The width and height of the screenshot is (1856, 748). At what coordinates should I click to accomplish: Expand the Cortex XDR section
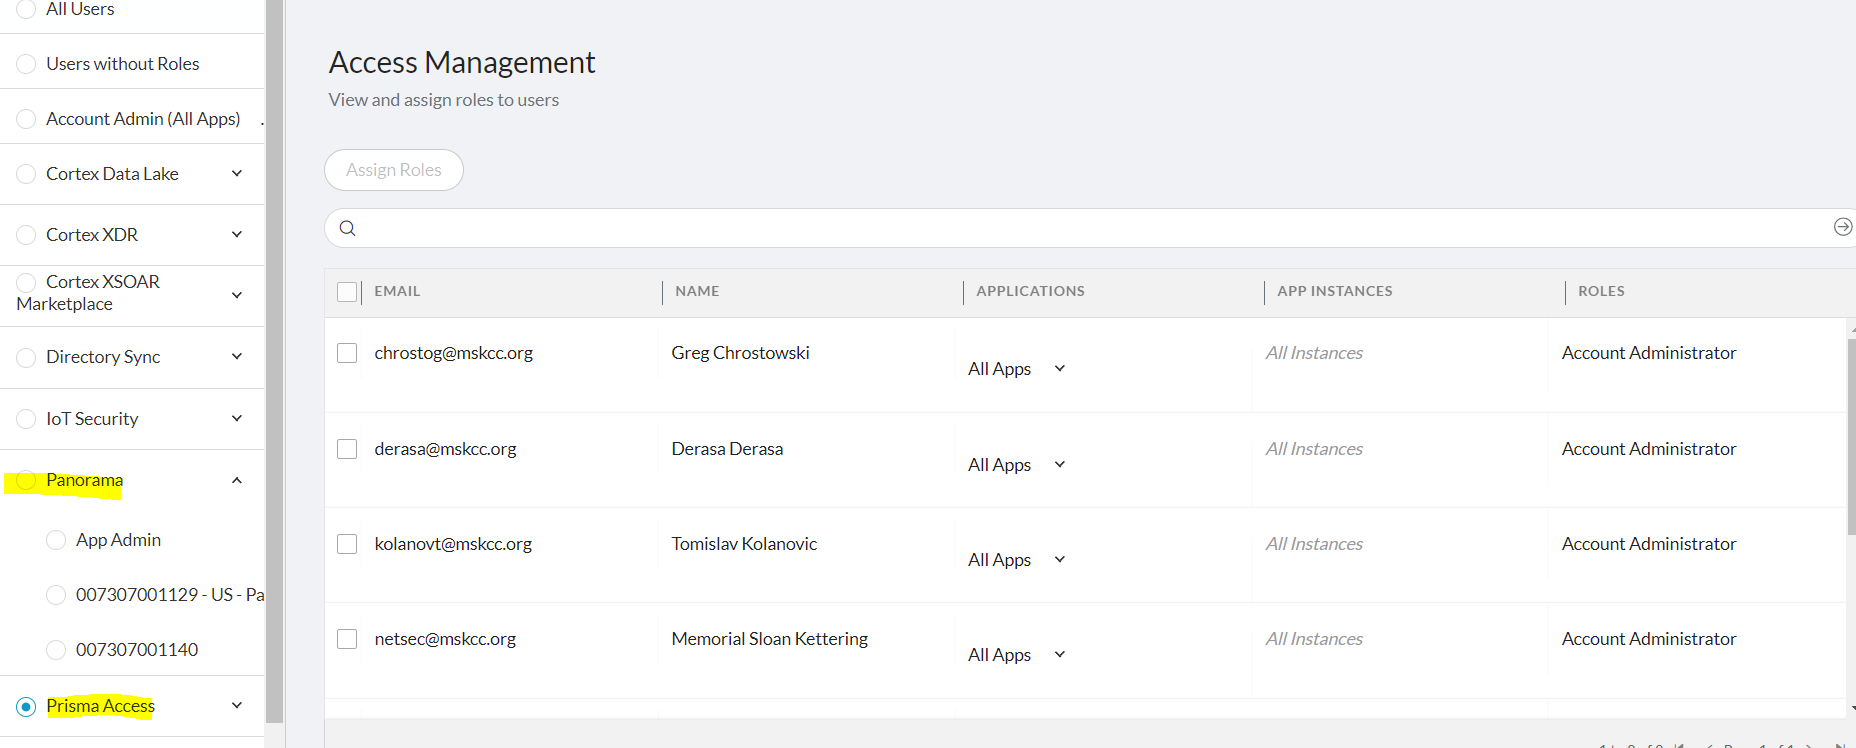point(237,235)
